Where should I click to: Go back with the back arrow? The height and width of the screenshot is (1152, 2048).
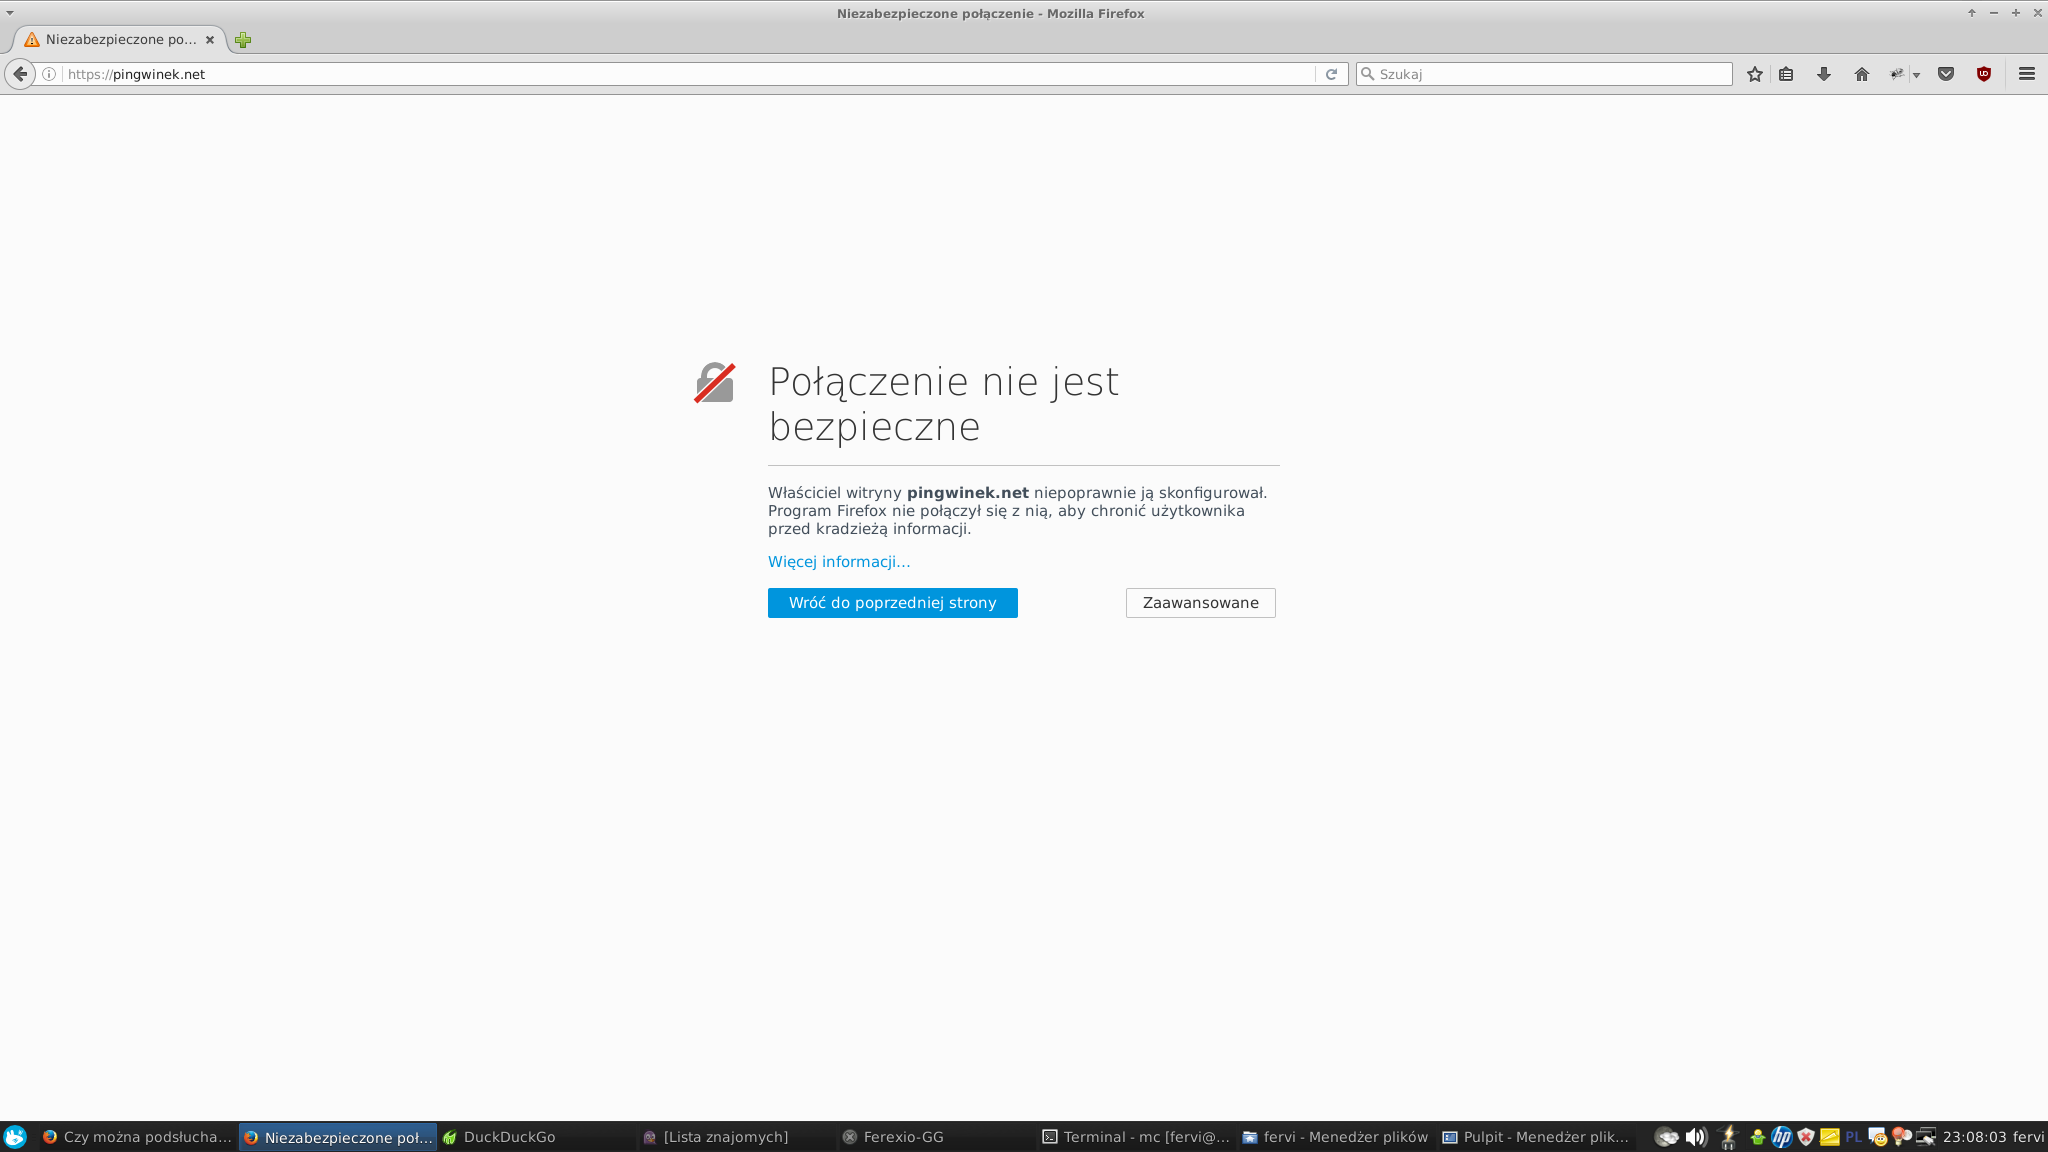(x=20, y=74)
